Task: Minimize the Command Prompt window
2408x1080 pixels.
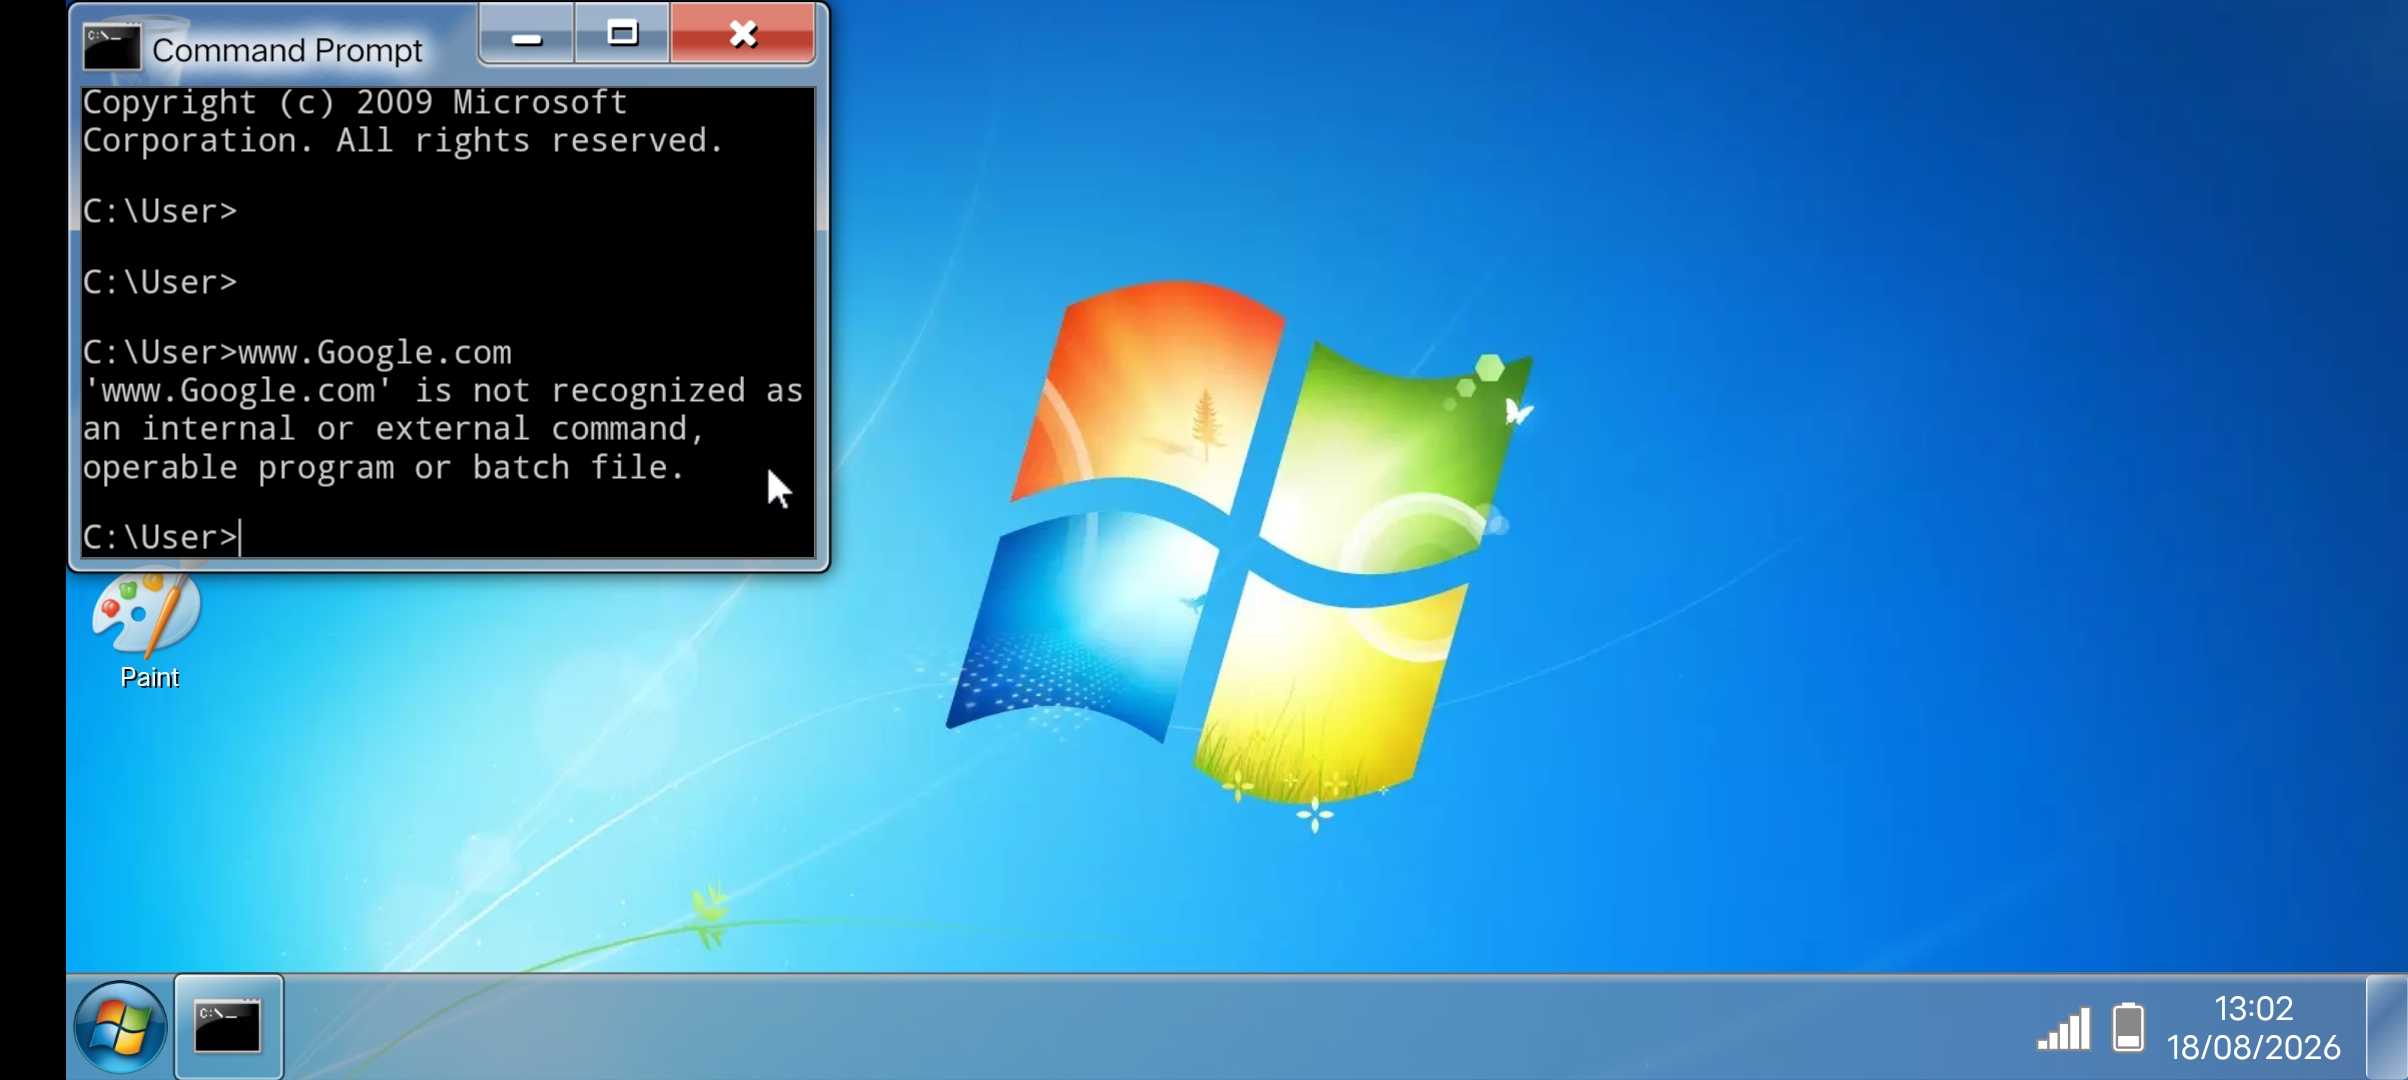Action: 527,36
